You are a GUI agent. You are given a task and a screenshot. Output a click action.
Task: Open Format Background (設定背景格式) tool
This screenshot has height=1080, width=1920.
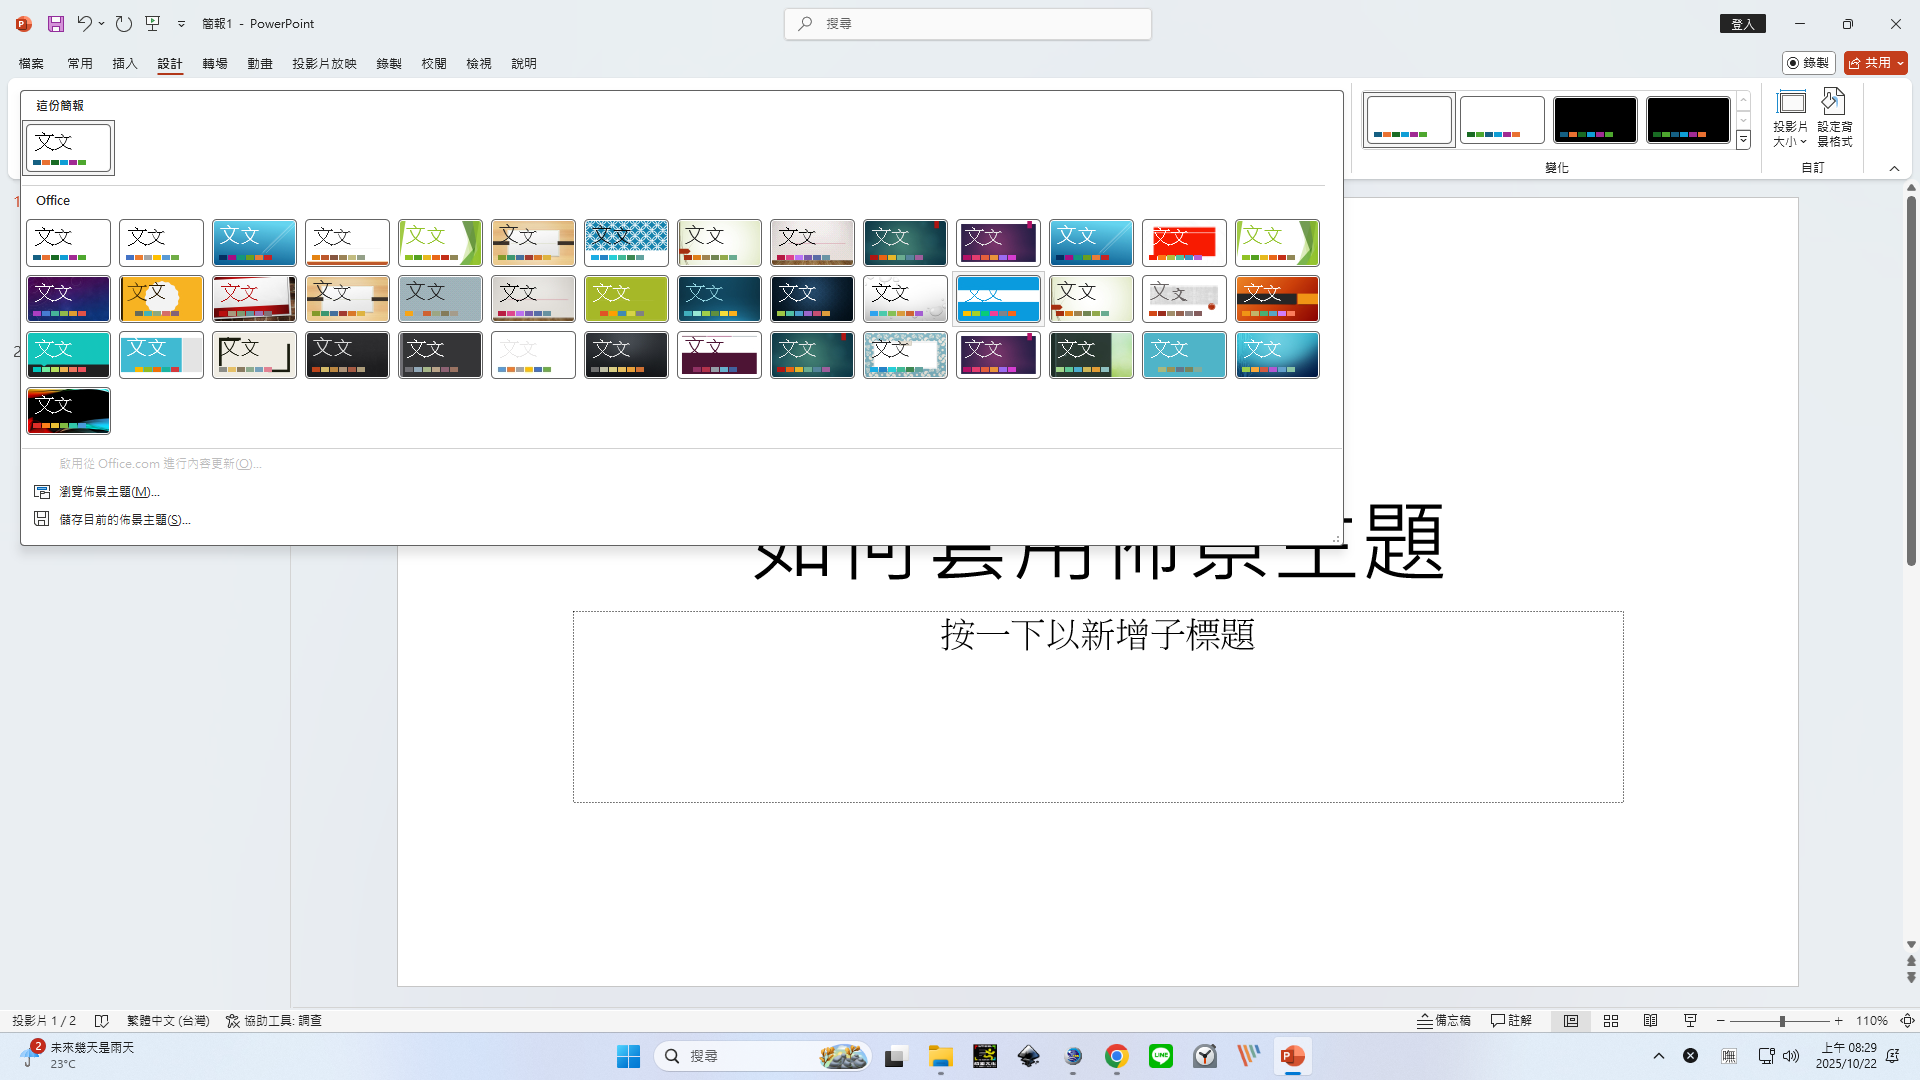pyautogui.click(x=1834, y=118)
